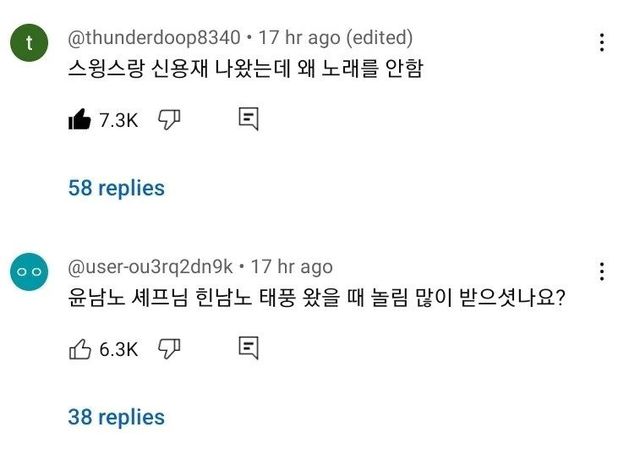Screen dimensions: 640x455
Task: Click the '17 hr ago (edited)' timestamp
Action: coord(335,38)
